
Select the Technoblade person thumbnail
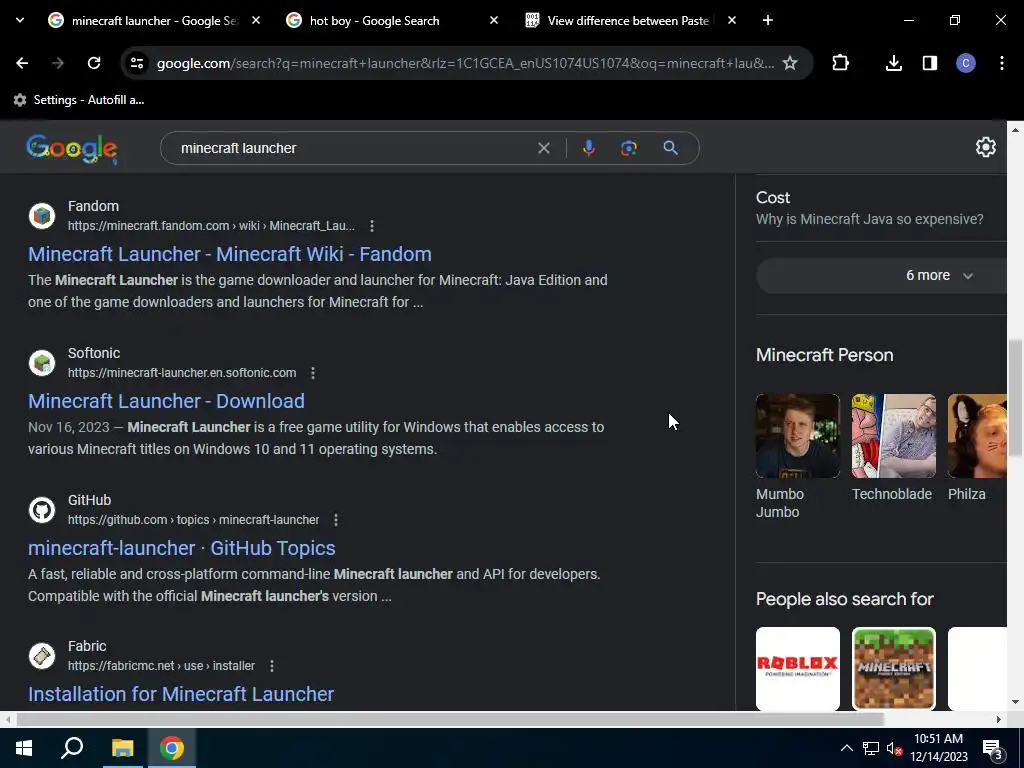[893, 436]
